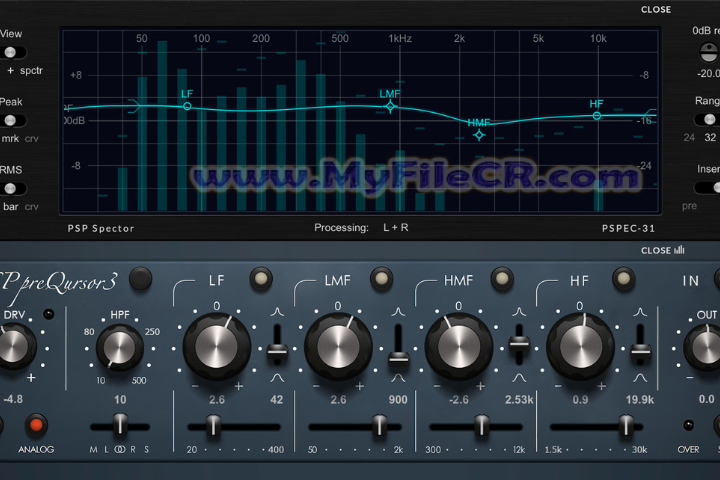Click the DRV drive knob
Viewport: 720px width, 480px height.
(13, 347)
